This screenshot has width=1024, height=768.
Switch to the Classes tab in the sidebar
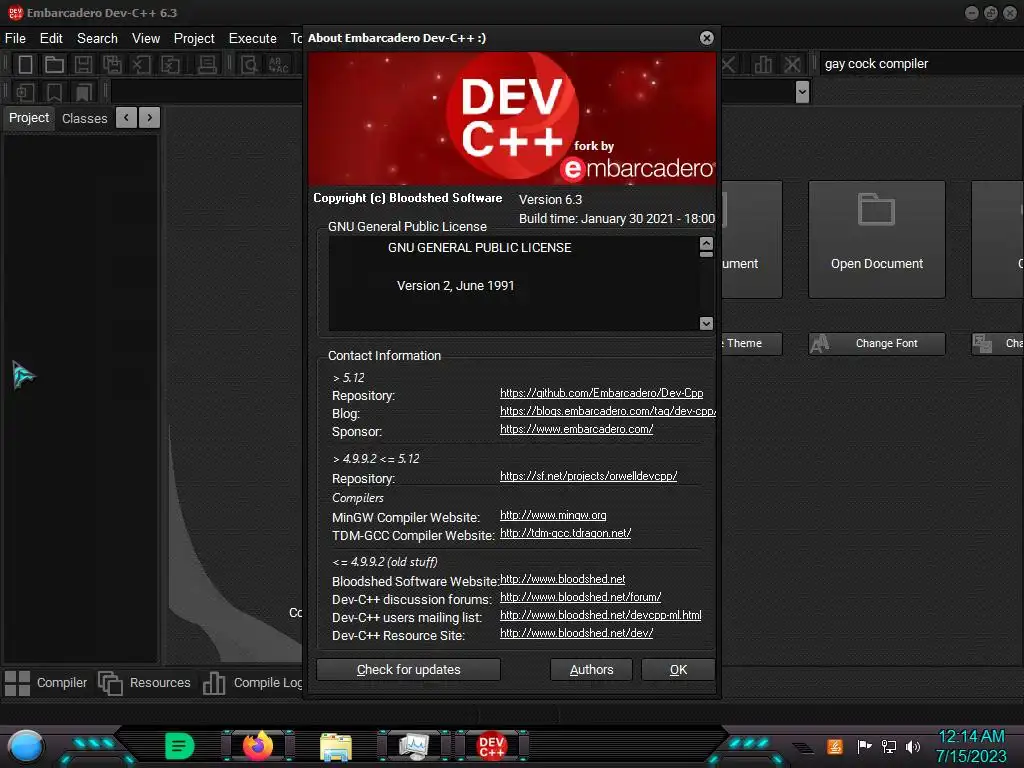click(x=84, y=118)
